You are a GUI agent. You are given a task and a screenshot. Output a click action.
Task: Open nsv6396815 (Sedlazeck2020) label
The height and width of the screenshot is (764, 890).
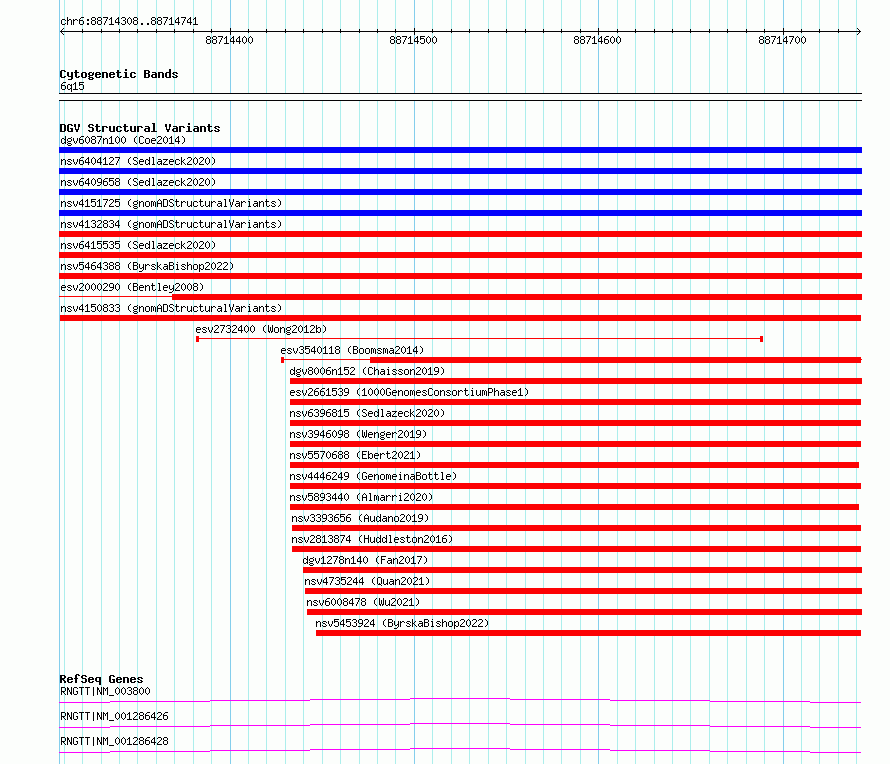pos(367,413)
